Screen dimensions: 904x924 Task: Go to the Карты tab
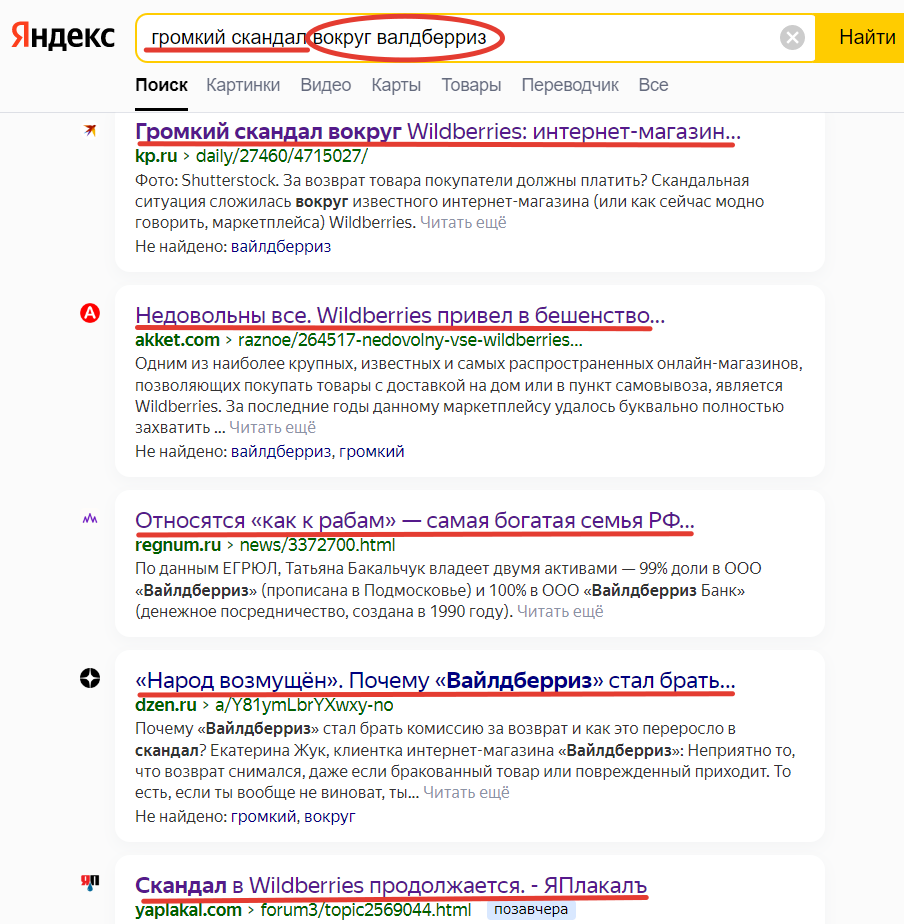(x=396, y=85)
